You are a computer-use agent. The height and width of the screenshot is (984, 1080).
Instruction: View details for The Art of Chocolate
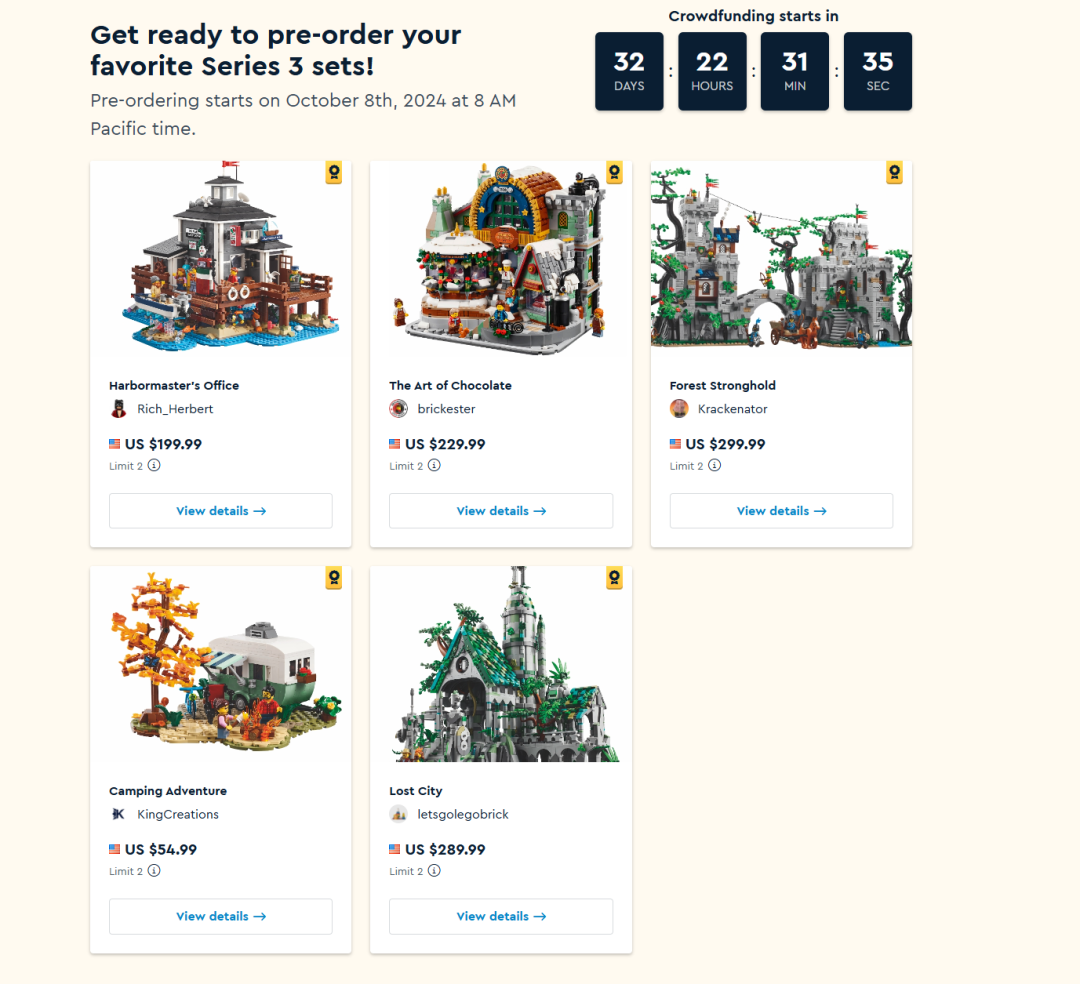tap(501, 511)
